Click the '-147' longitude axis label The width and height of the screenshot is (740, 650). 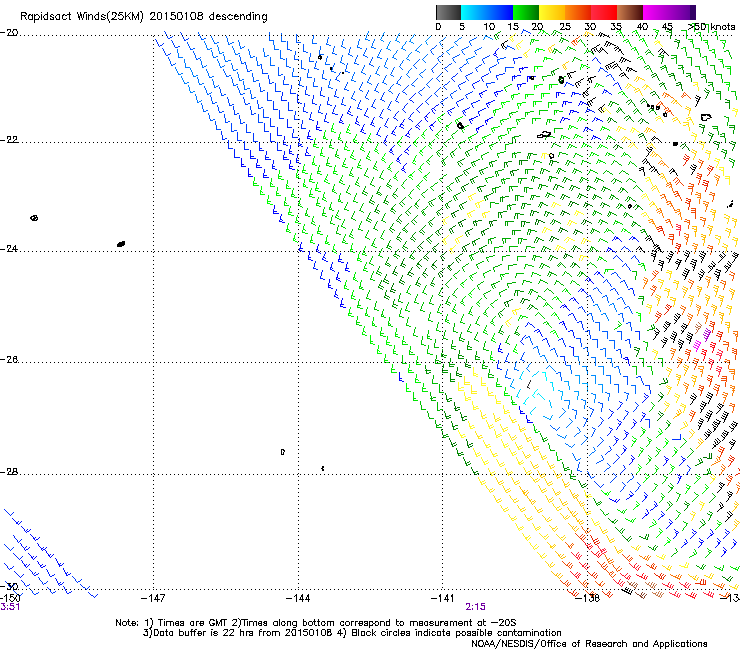(153, 599)
